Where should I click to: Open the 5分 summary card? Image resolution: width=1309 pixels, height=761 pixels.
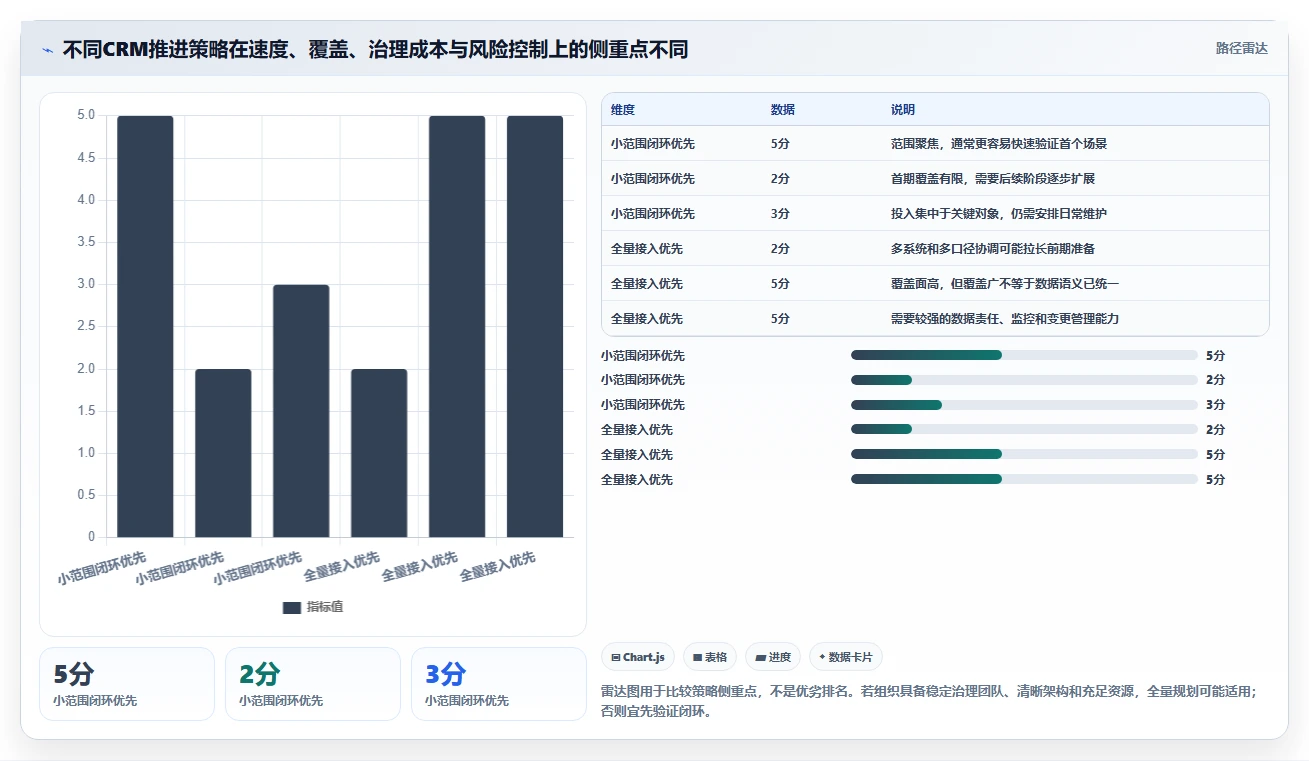coord(127,684)
